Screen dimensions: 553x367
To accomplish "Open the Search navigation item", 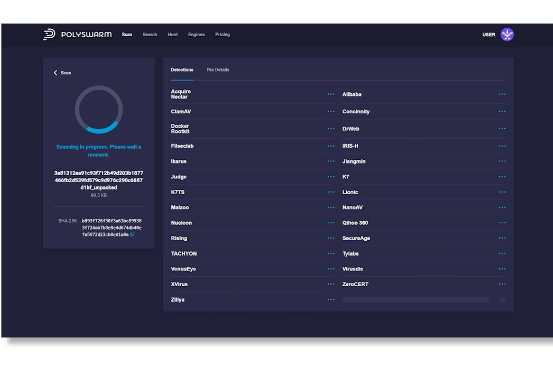I will pyautogui.click(x=150, y=35).
